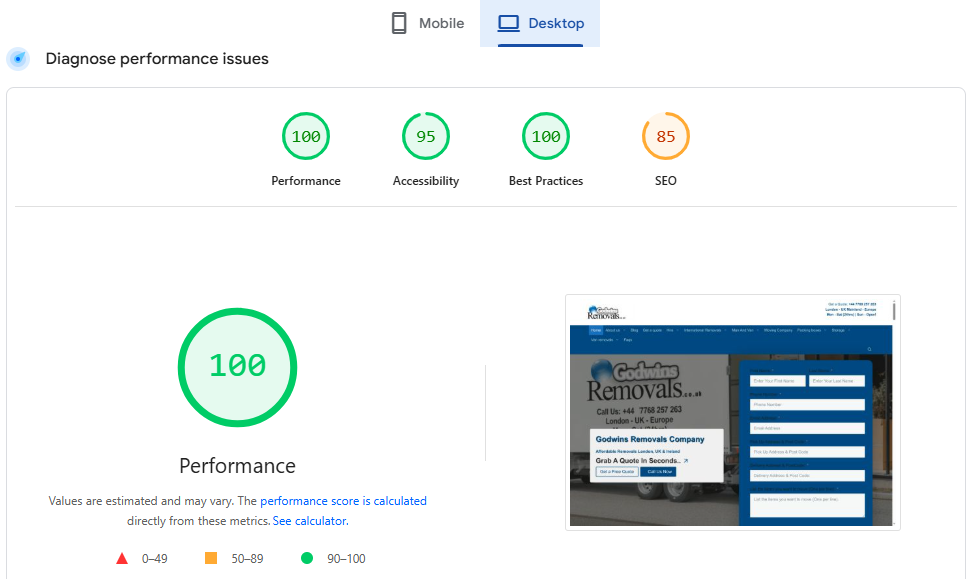Click the SEO score gauge showing 85
Image resolution: width=970 pixels, height=579 pixels.
[666, 136]
